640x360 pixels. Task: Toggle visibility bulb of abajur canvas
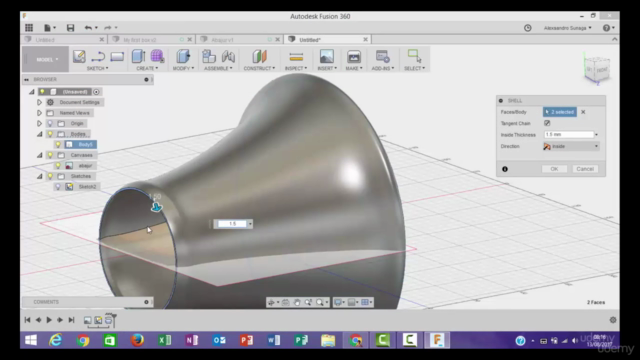click(x=58, y=166)
